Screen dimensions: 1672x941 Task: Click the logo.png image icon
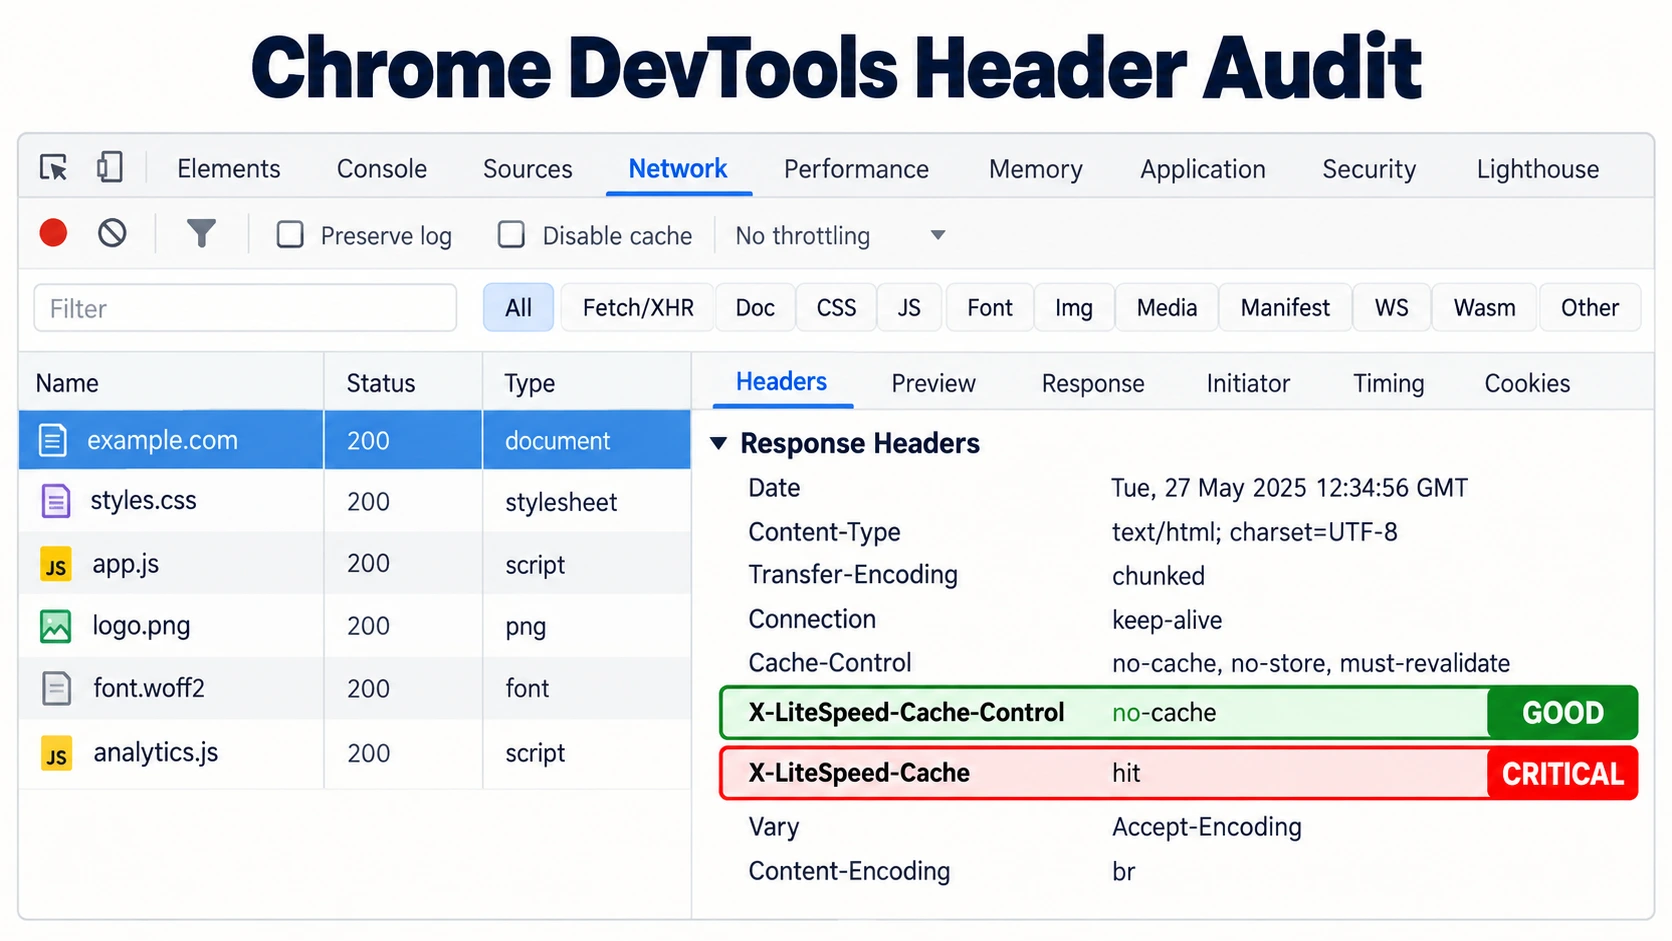click(56, 627)
